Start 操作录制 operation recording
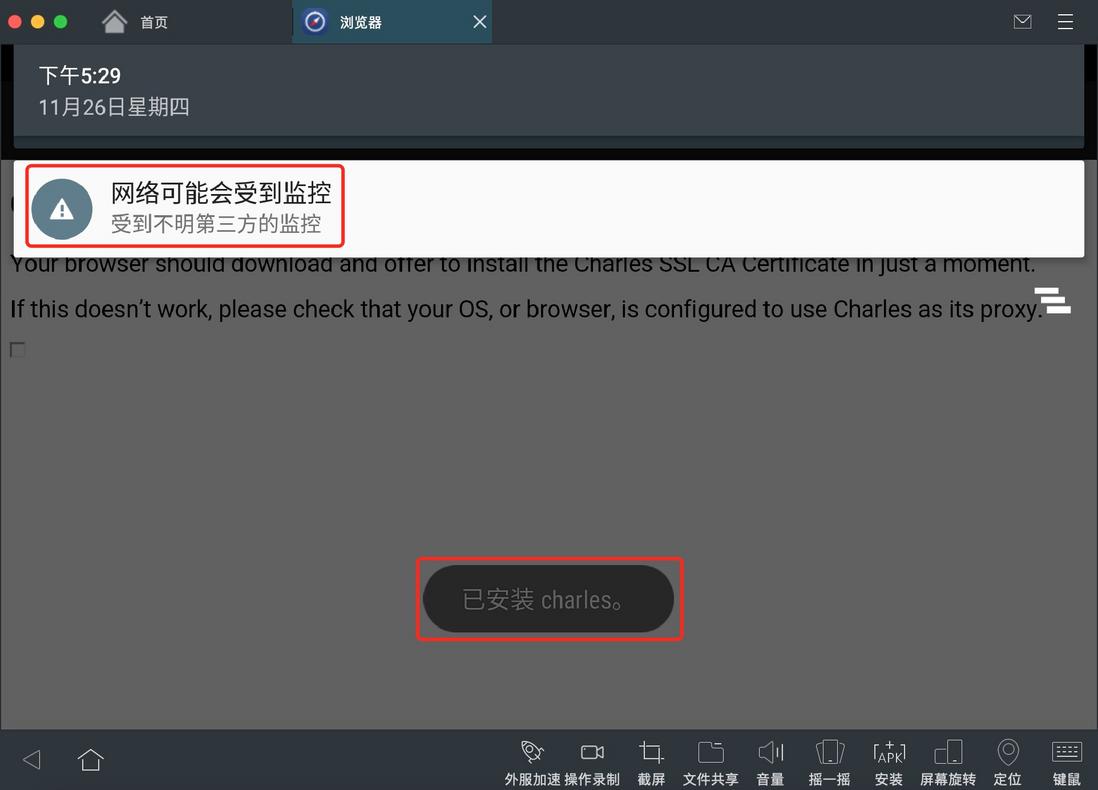 pos(592,763)
